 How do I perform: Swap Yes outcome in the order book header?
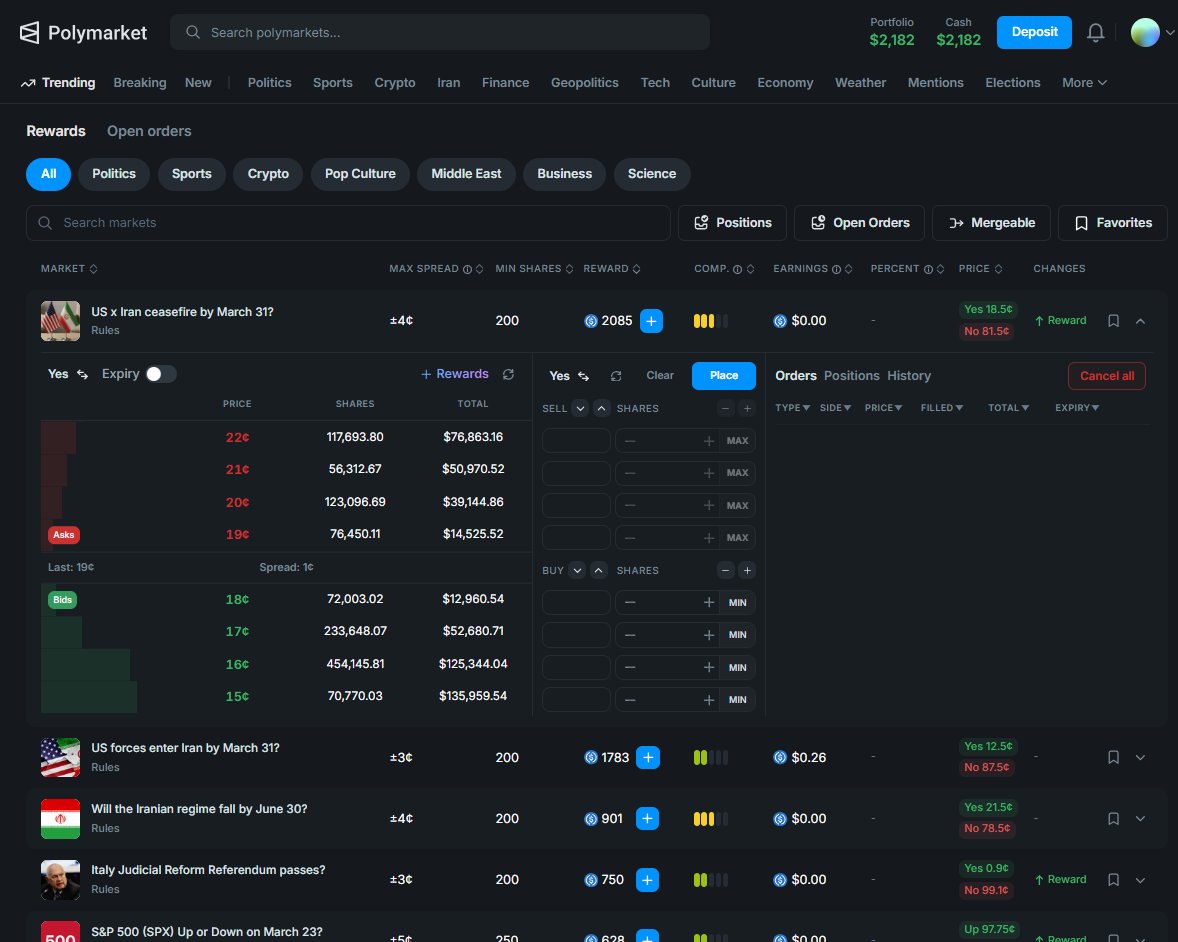point(83,374)
